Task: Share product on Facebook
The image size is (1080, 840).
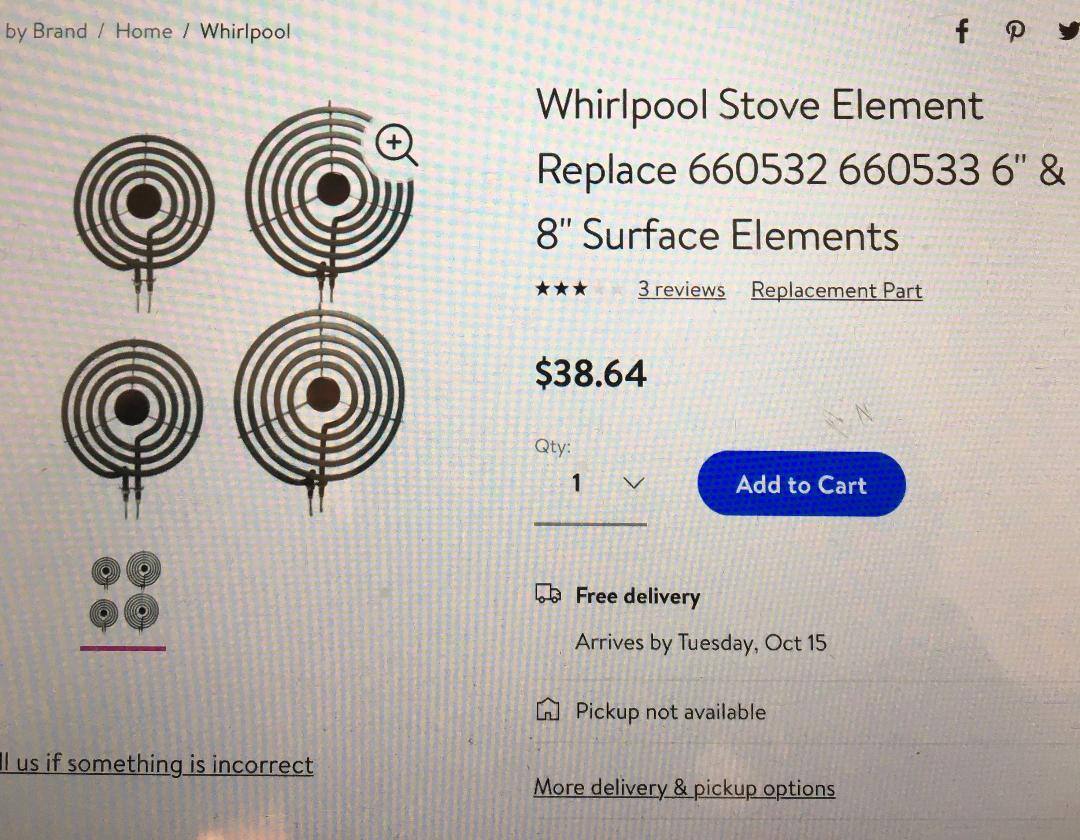Action: [x=962, y=31]
